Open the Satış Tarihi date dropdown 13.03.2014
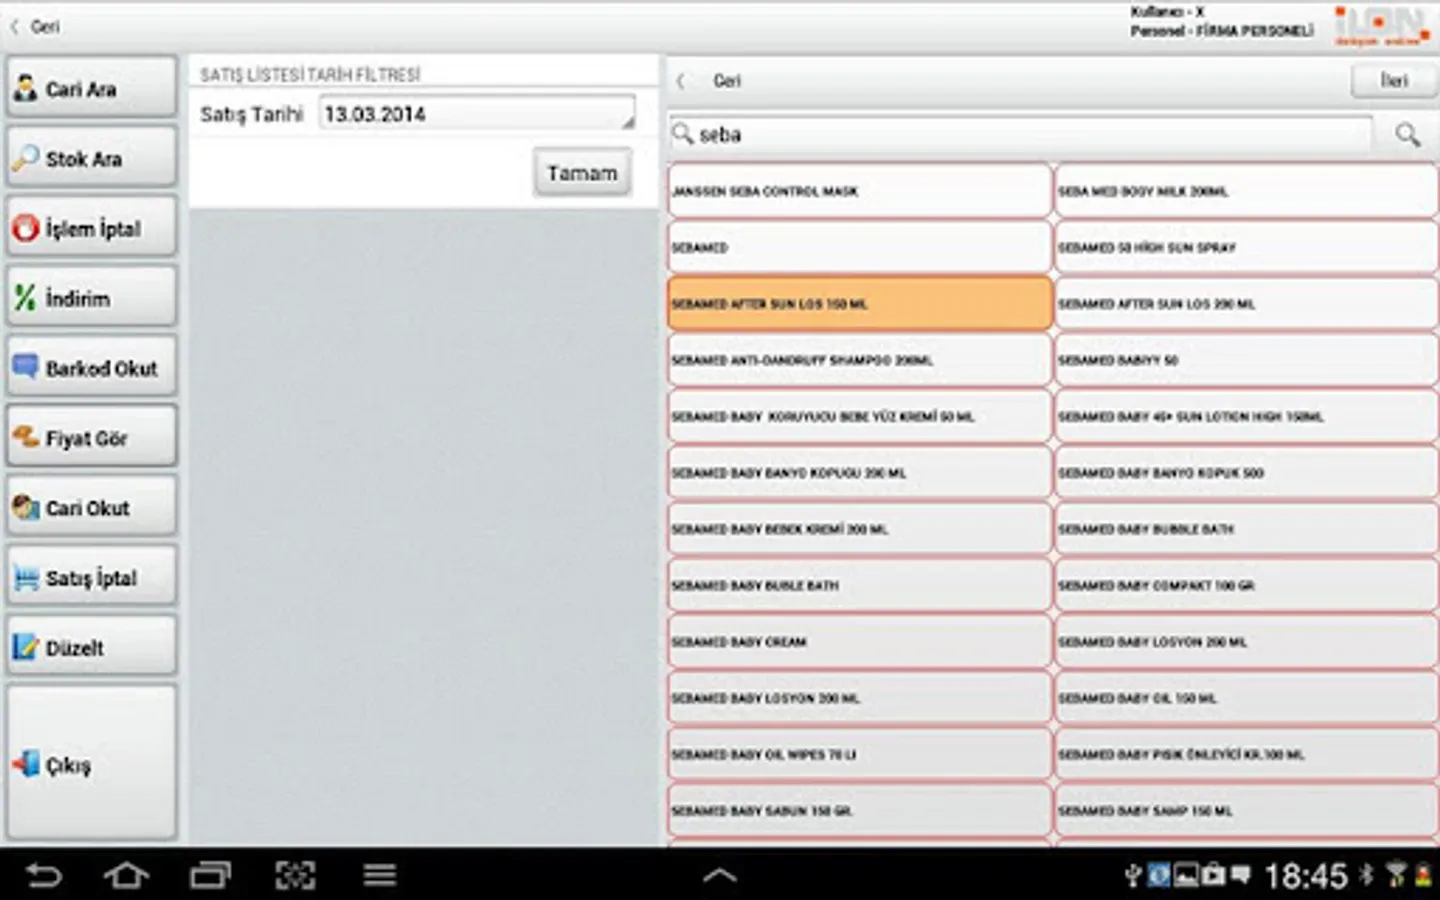The width and height of the screenshot is (1440, 900). pyautogui.click(x=477, y=113)
